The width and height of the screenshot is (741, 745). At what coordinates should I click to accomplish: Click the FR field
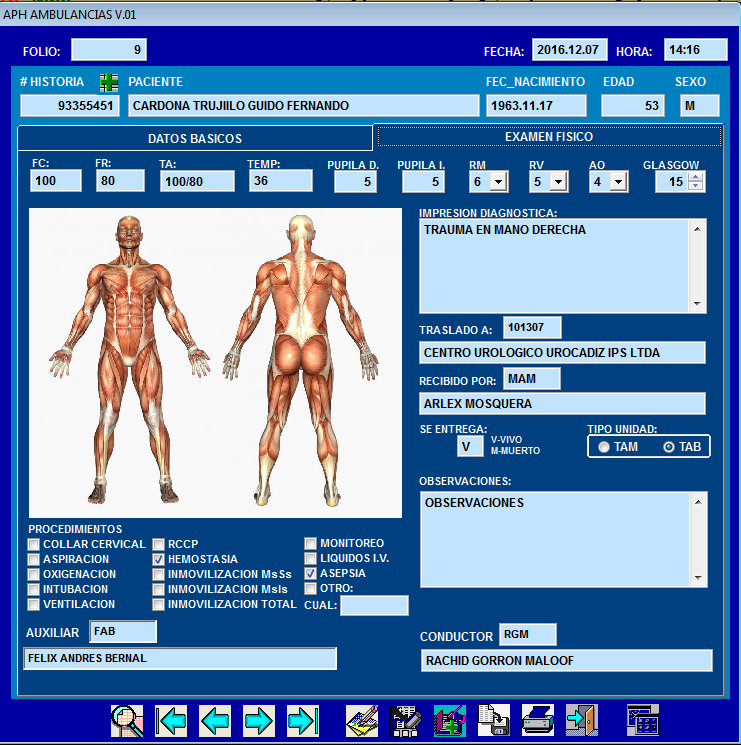[x=120, y=181]
